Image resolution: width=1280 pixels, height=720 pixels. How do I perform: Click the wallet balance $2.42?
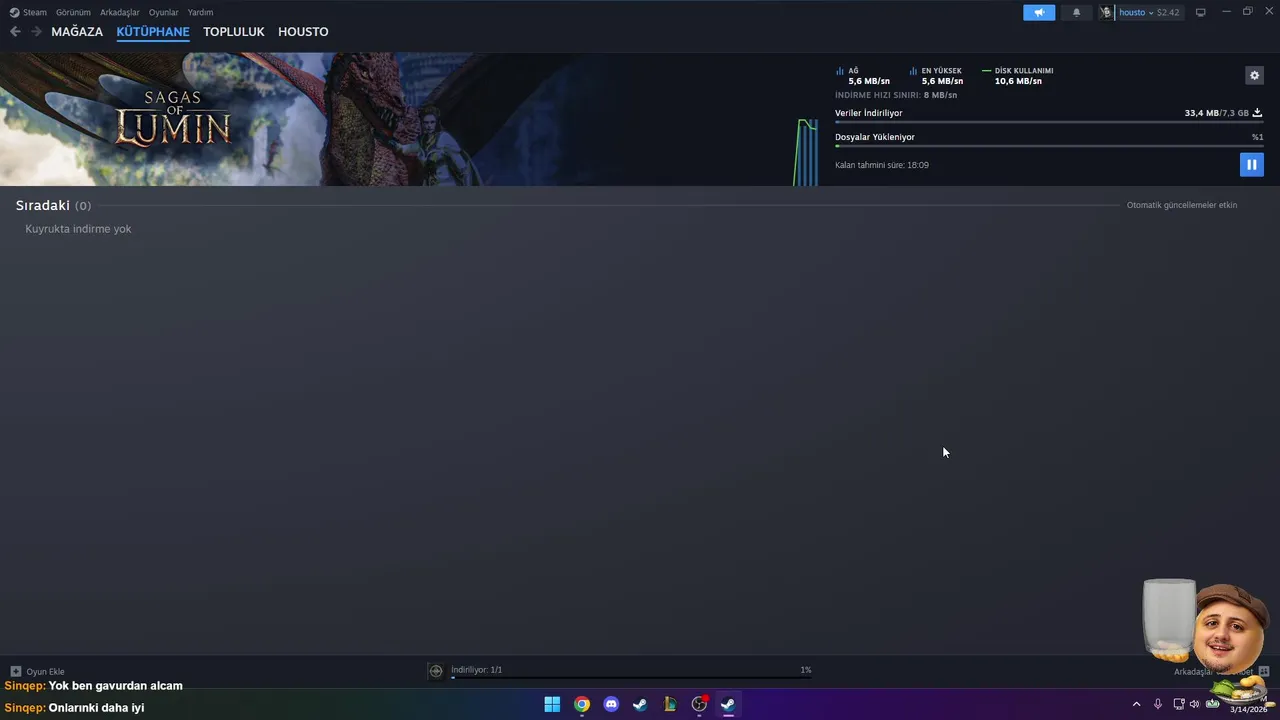(x=1168, y=12)
